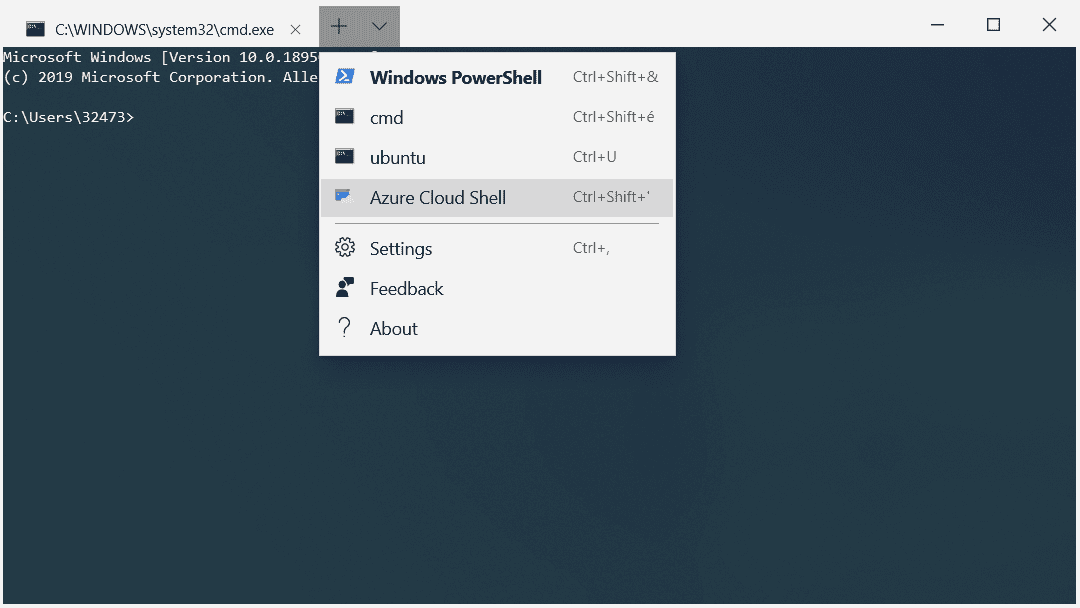This screenshot has height=608, width=1080.
Task: Open a cmd profile from the menu
Action: [497, 117]
